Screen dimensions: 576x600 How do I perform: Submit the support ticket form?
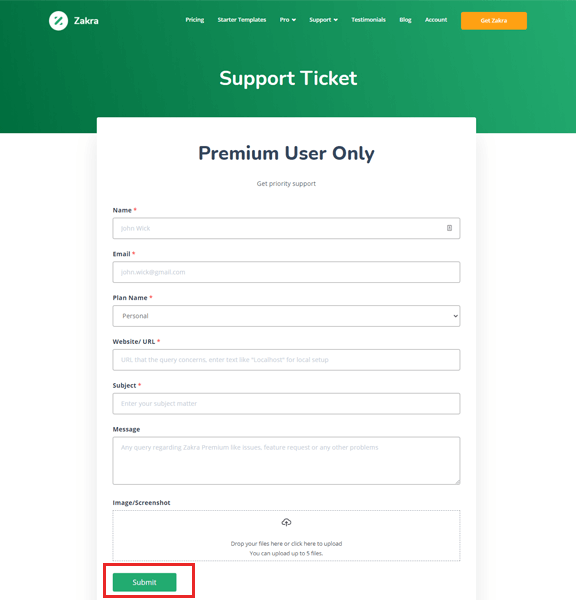coord(144,582)
